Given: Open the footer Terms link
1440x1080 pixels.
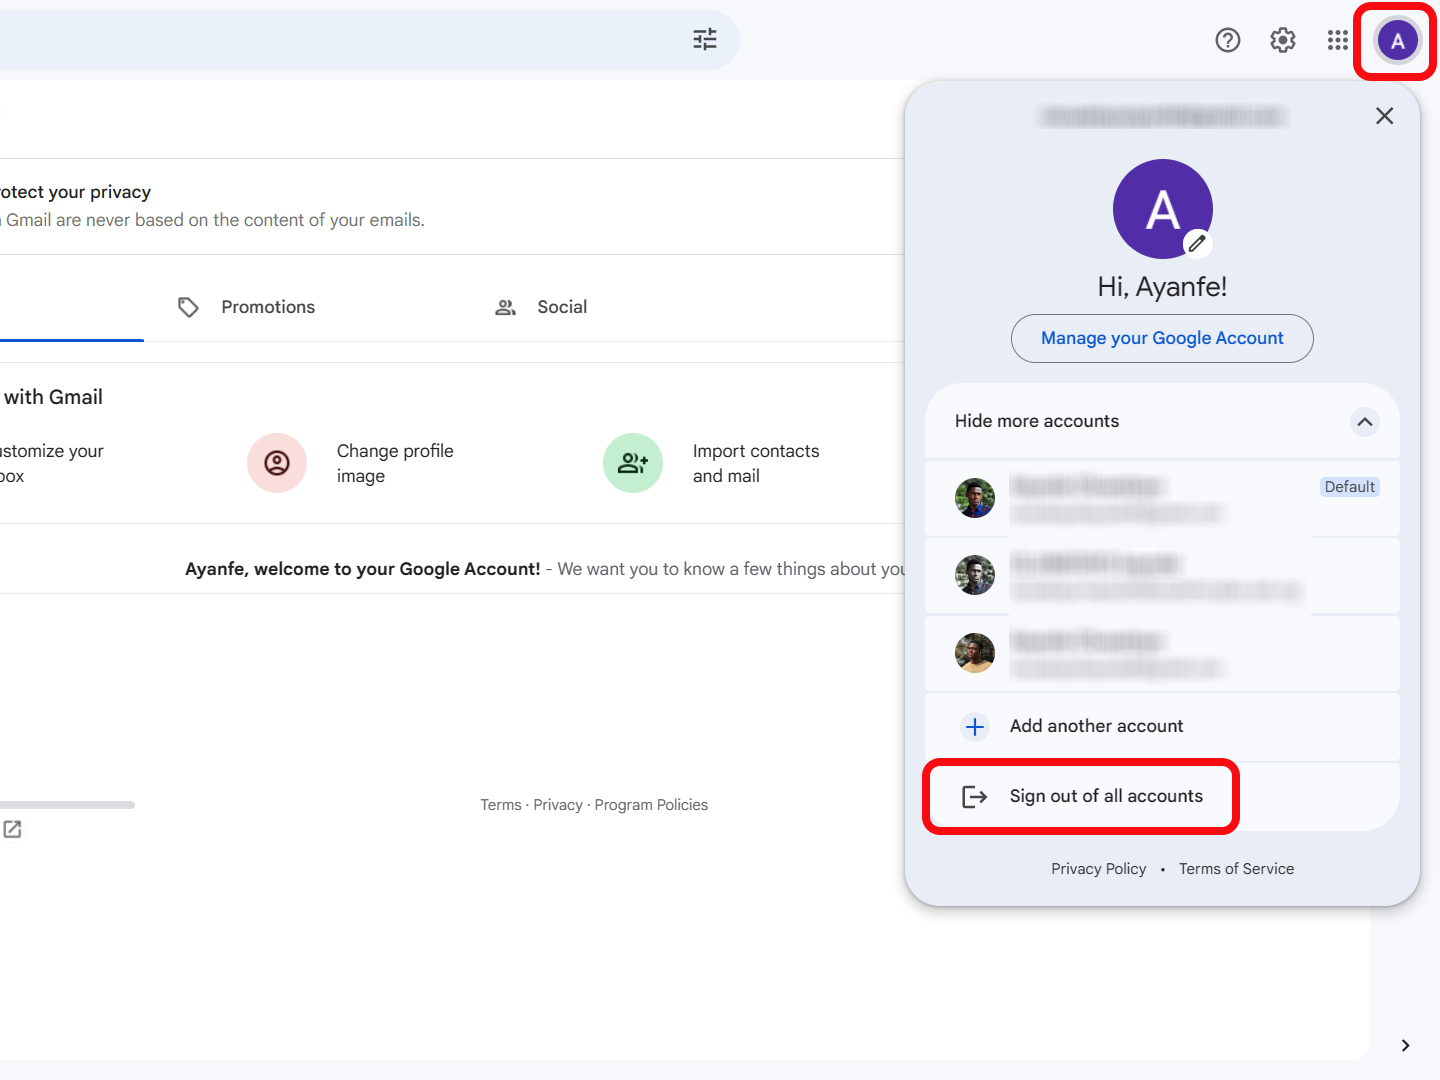Looking at the screenshot, I should (x=501, y=805).
